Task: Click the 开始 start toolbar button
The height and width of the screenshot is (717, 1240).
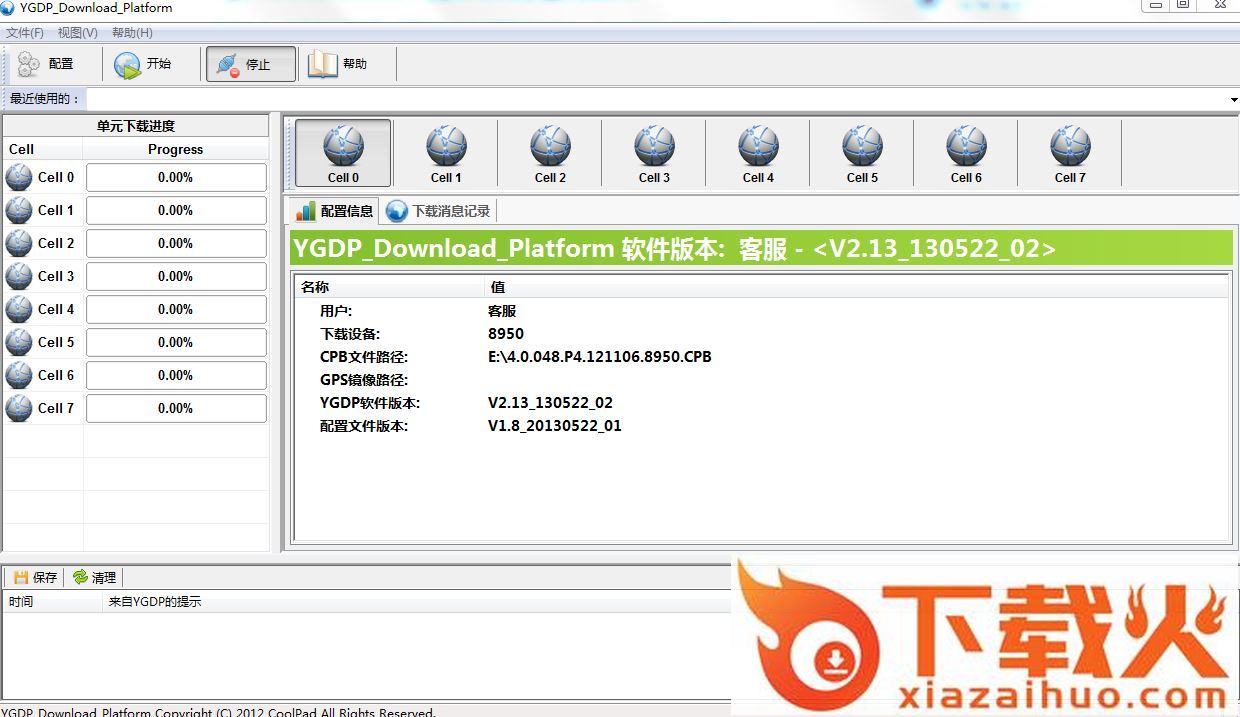Action: click(x=144, y=64)
